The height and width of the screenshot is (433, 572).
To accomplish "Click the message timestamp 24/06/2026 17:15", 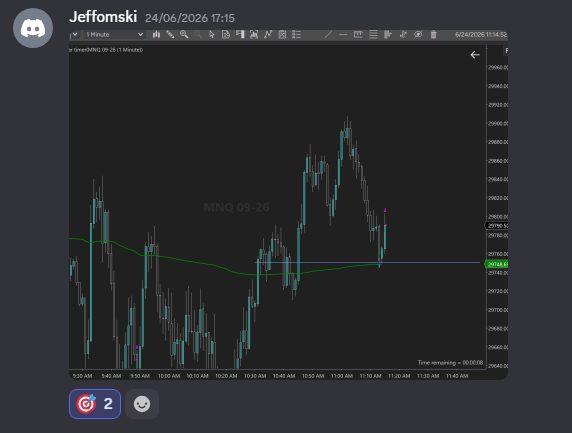I will pos(190,18).
